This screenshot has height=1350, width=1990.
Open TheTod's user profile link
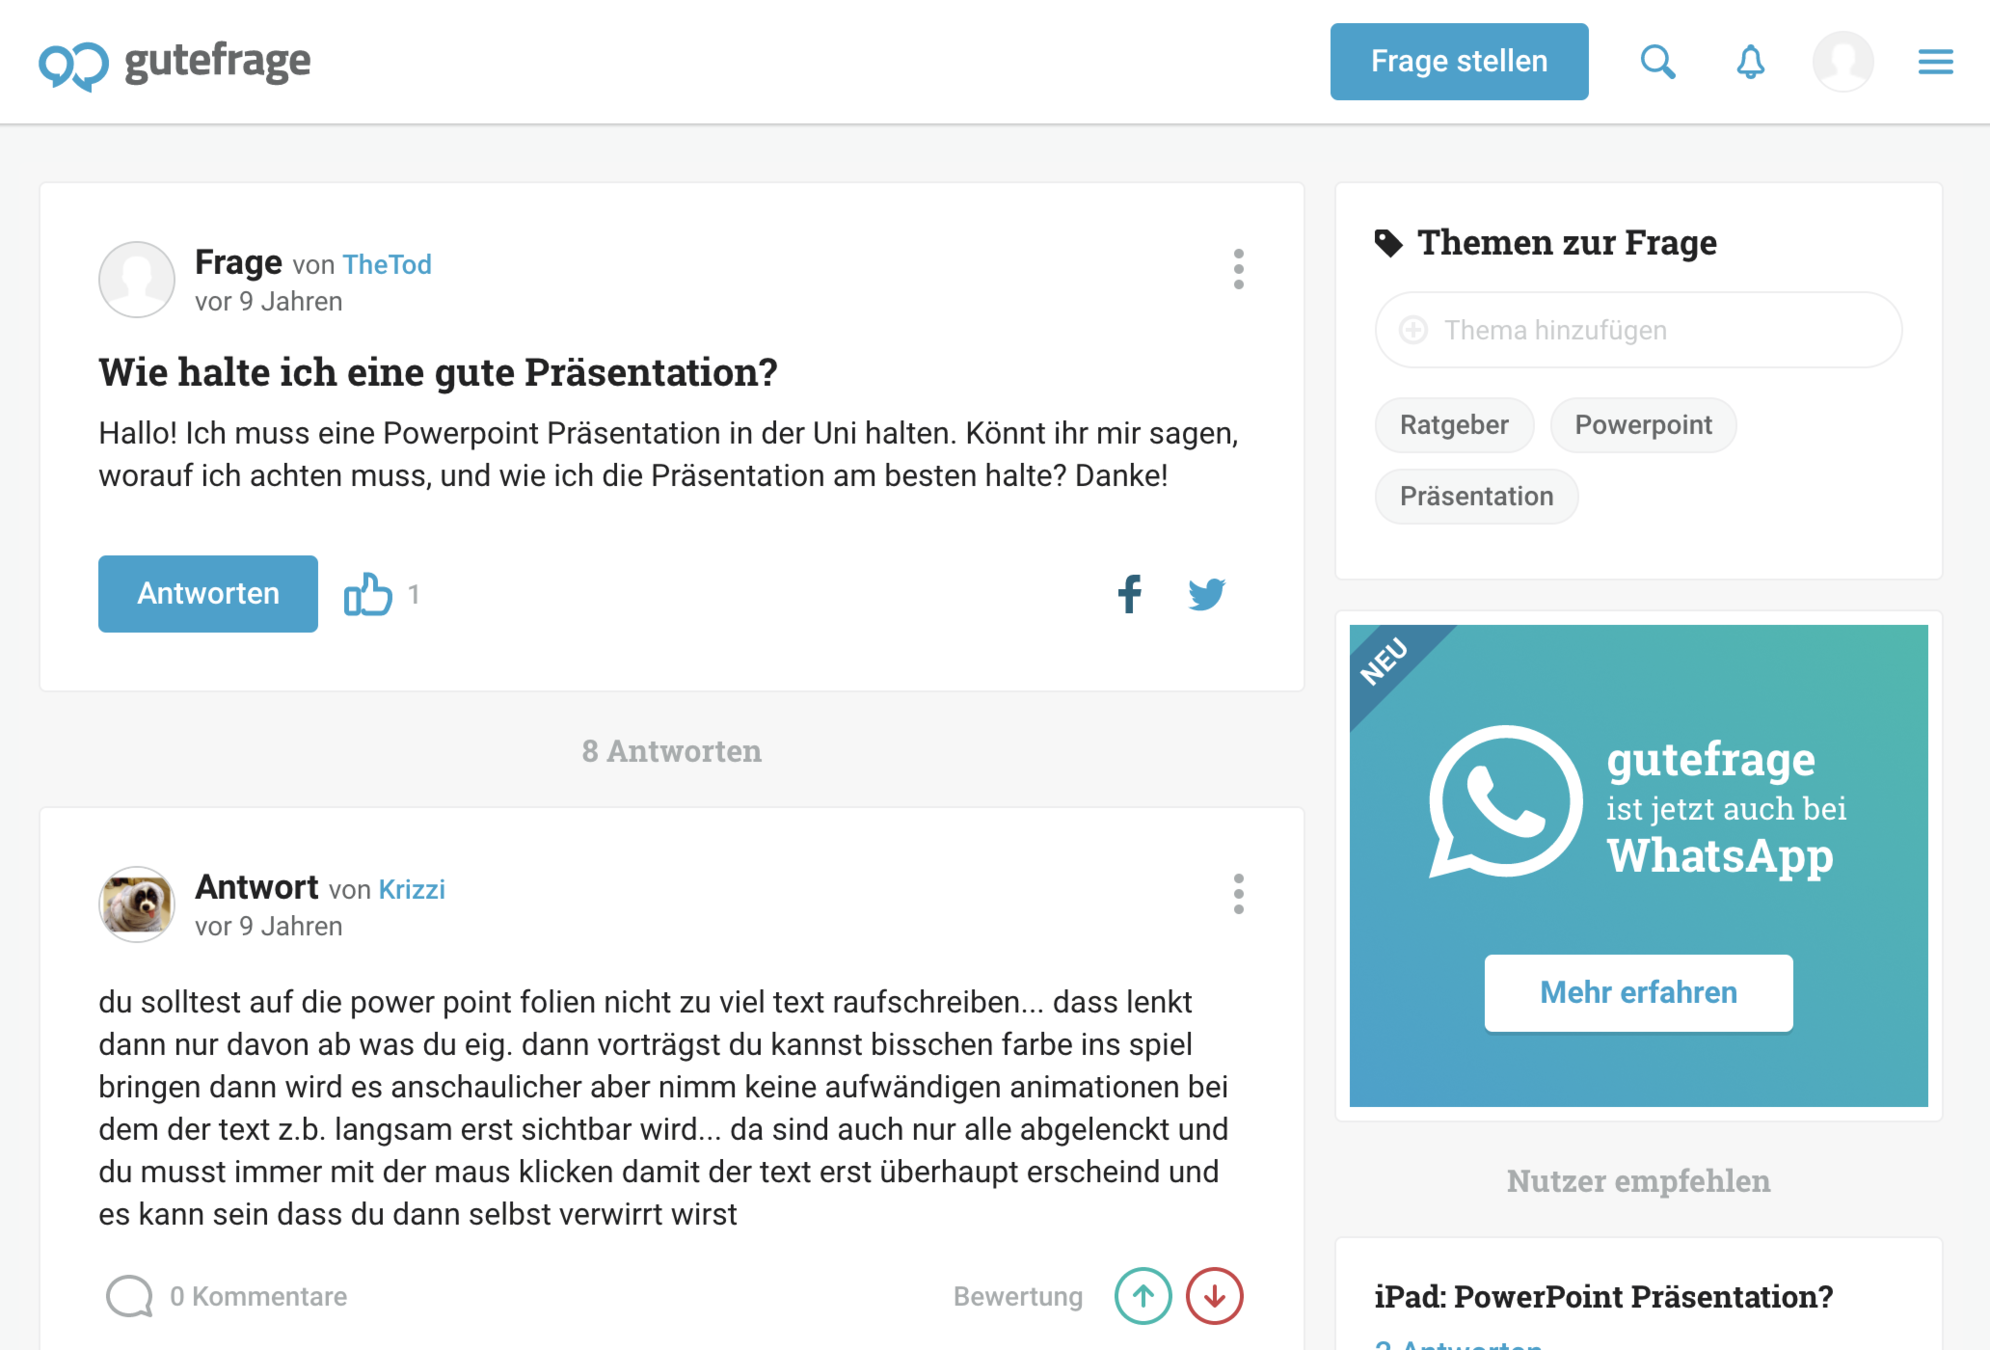(x=387, y=264)
